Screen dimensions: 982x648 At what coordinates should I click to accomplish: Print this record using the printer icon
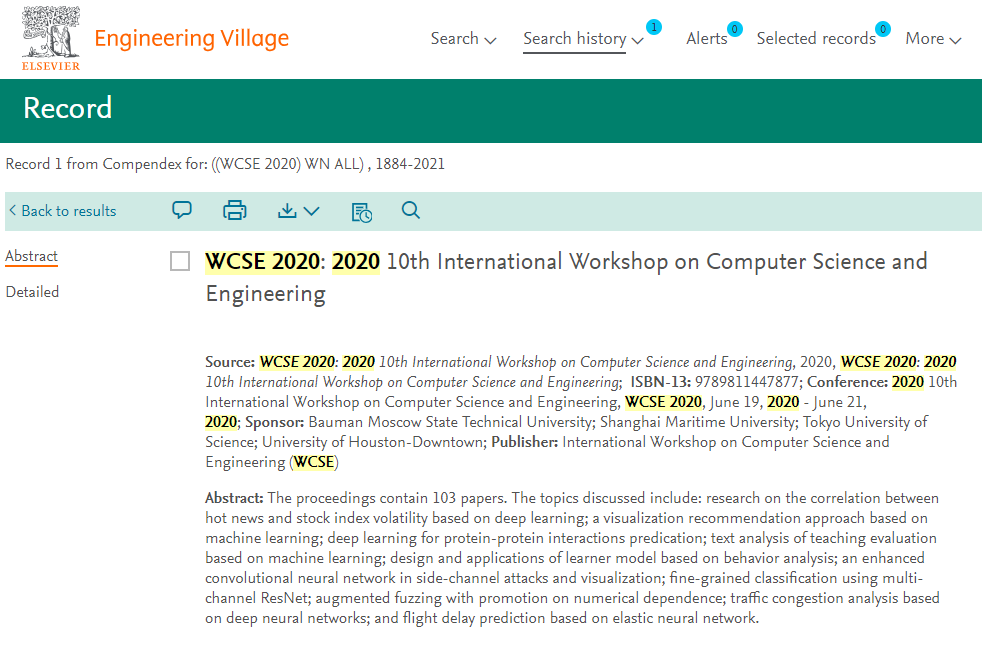(234, 210)
